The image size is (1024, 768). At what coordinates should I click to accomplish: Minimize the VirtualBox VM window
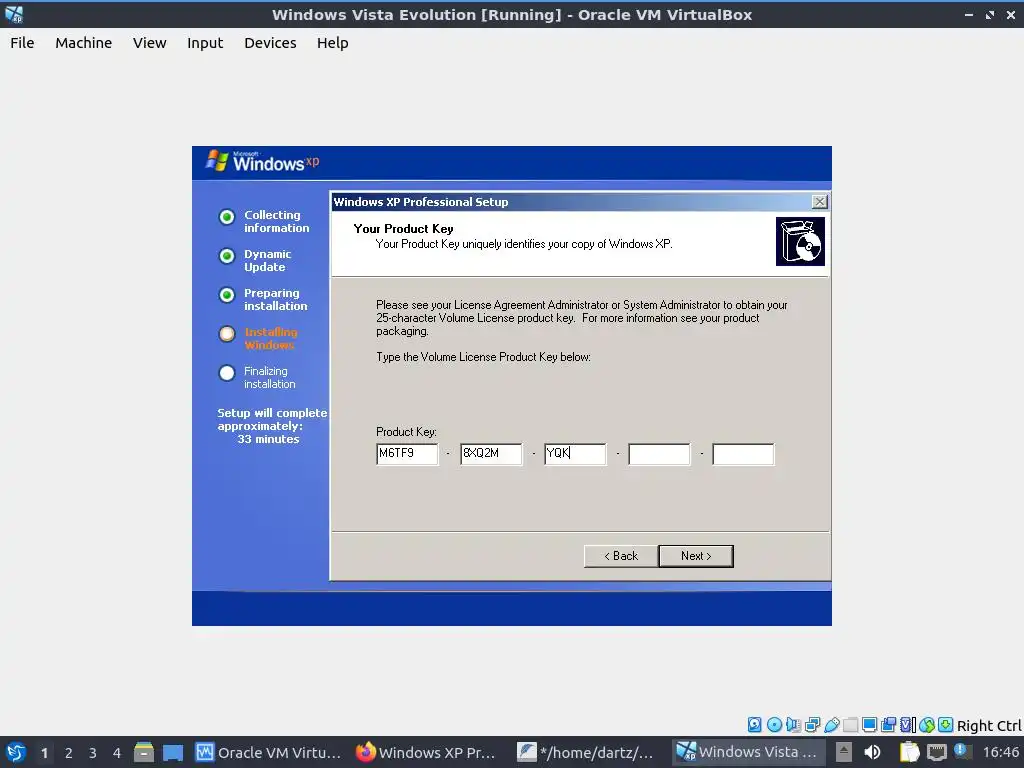click(x=969, y=14)
